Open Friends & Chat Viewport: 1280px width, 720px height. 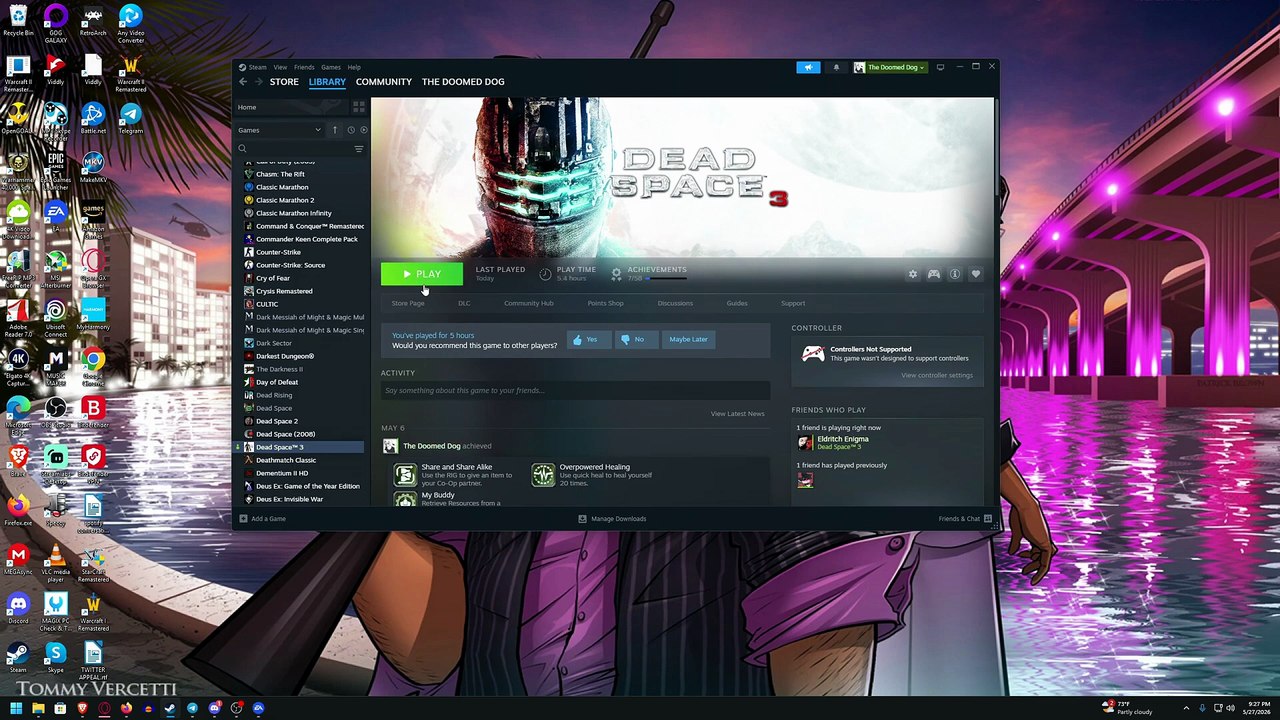click(x=964, y=519)
